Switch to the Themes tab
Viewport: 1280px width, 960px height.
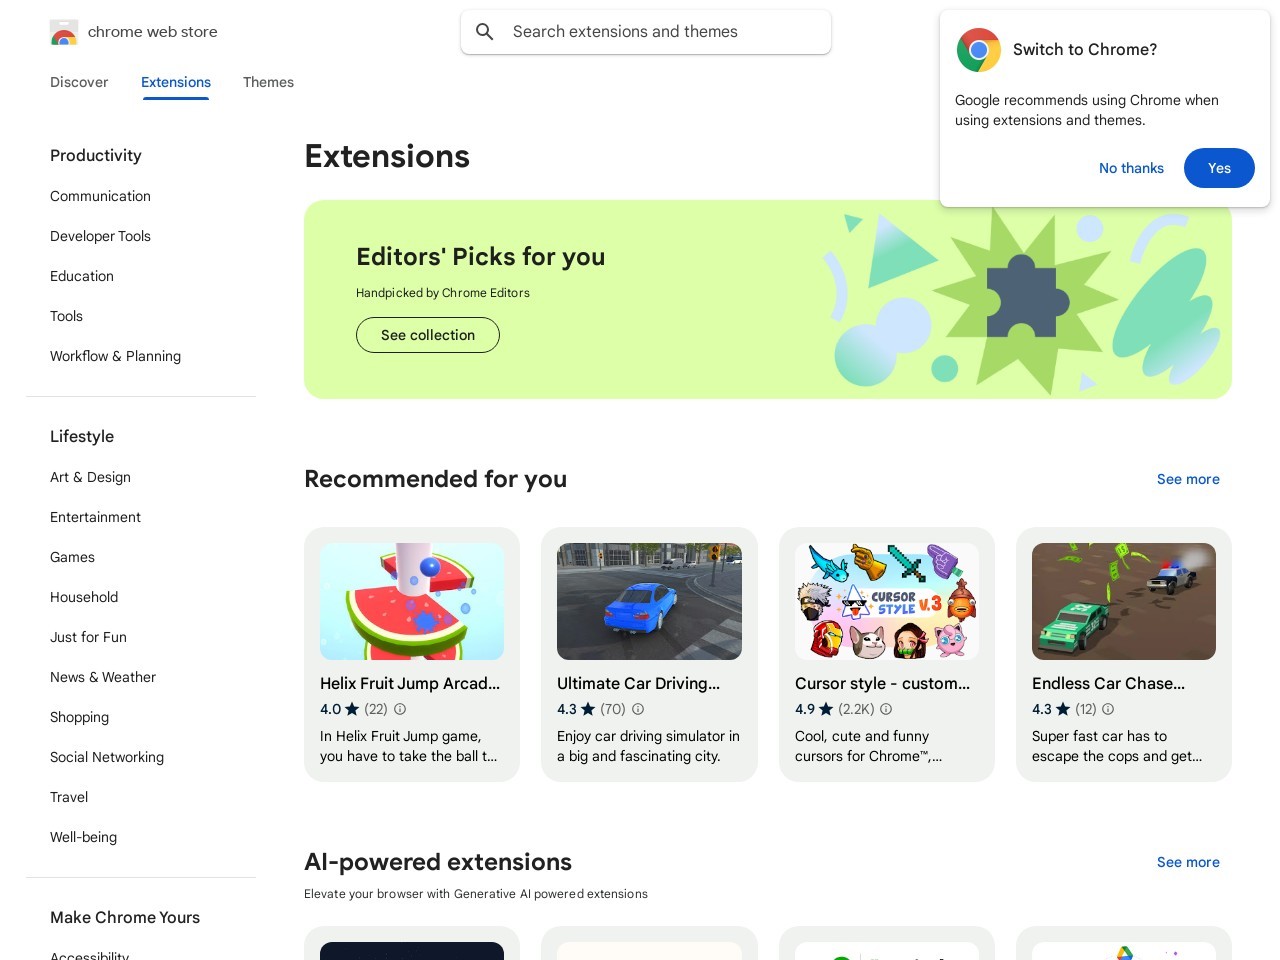click(268, 82)
